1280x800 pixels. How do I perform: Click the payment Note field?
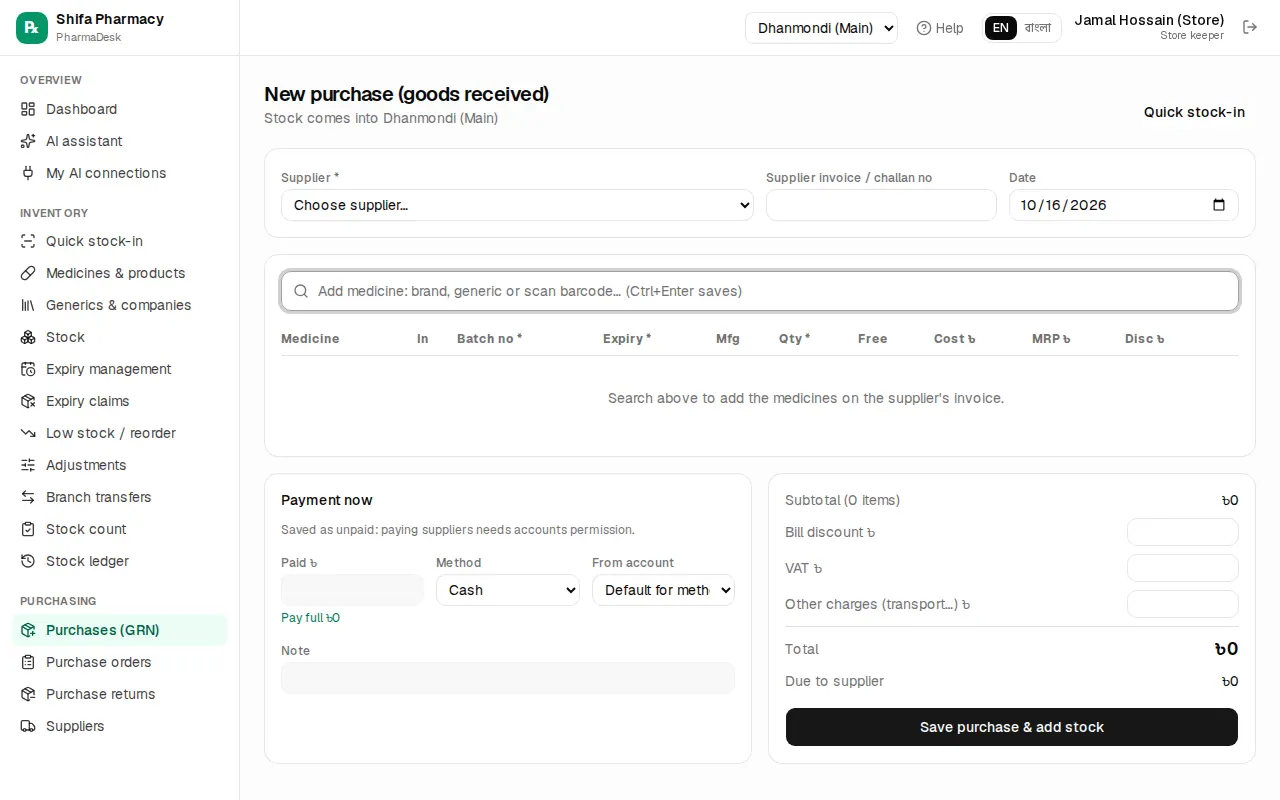tap(508, 678)
